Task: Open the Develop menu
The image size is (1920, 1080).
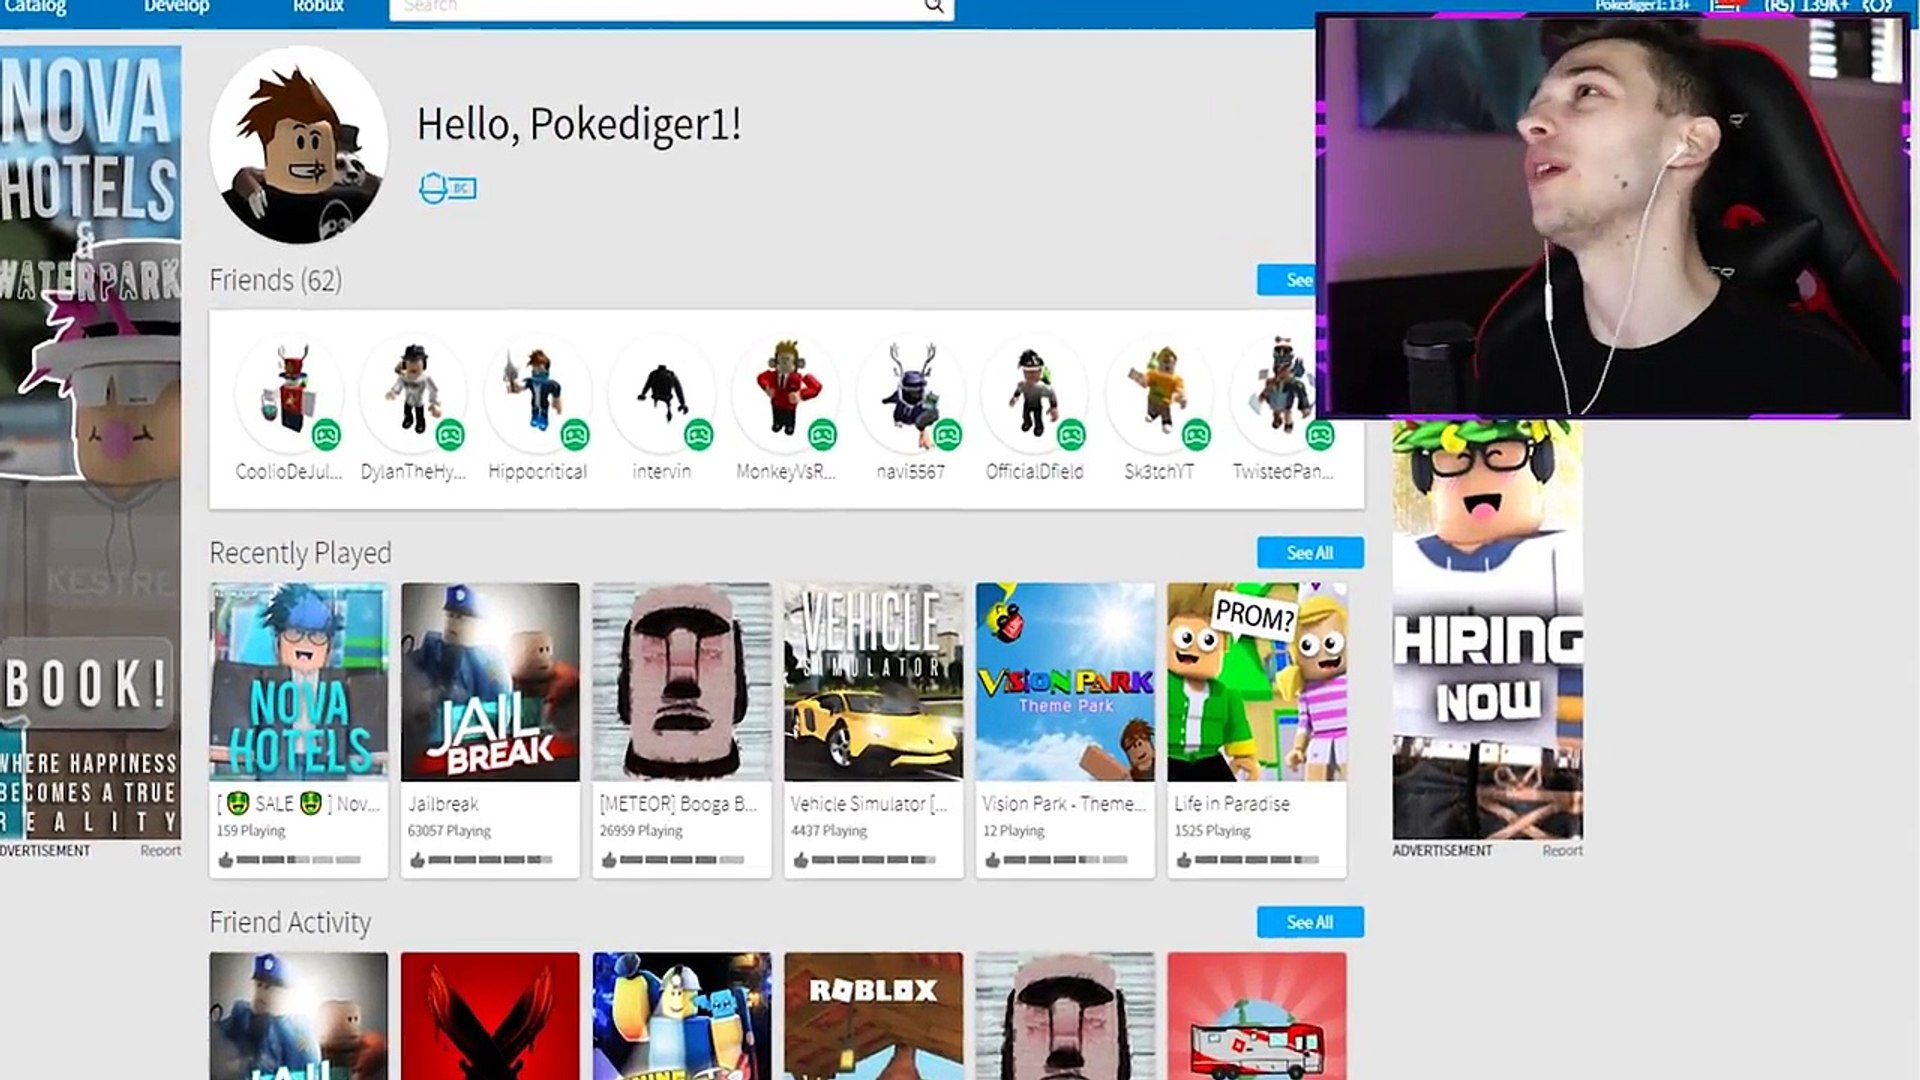Action: tap(176, 7)
